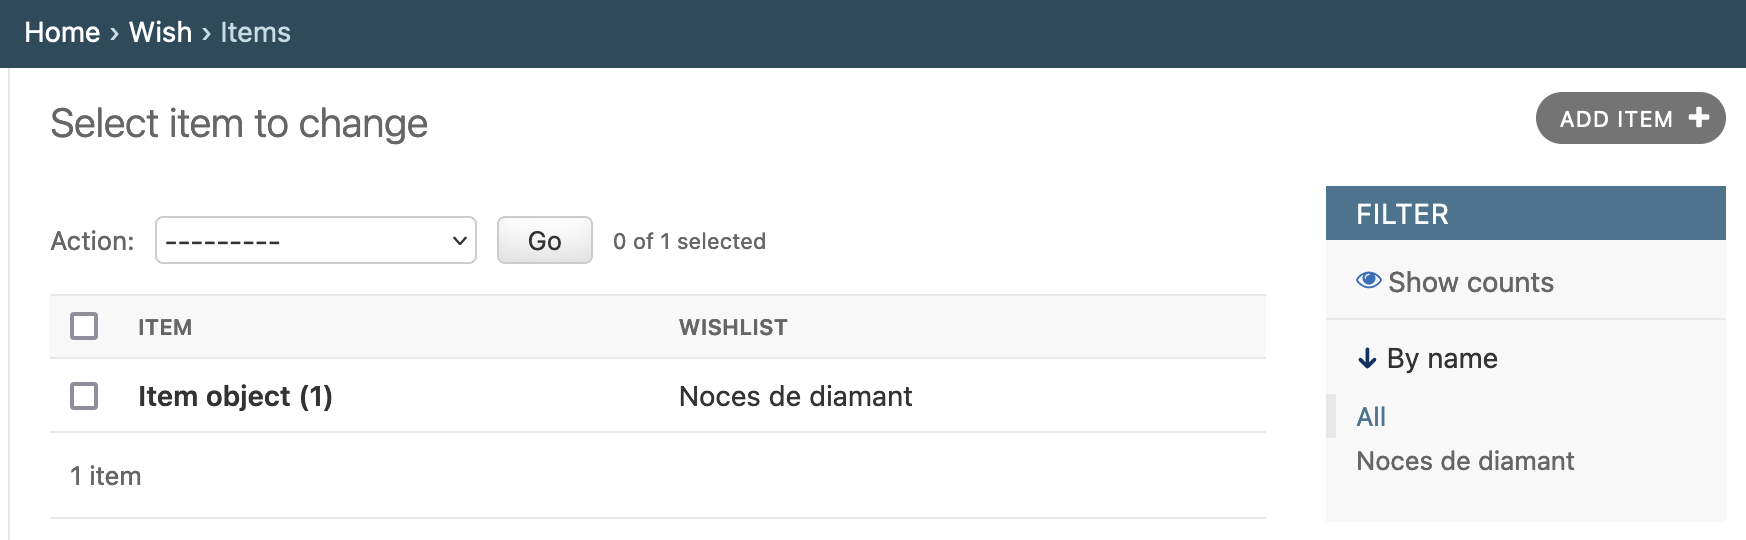The image size is (1746, 540).
Task: Click the FILTER panel heading
Action: coord(1402,214)
